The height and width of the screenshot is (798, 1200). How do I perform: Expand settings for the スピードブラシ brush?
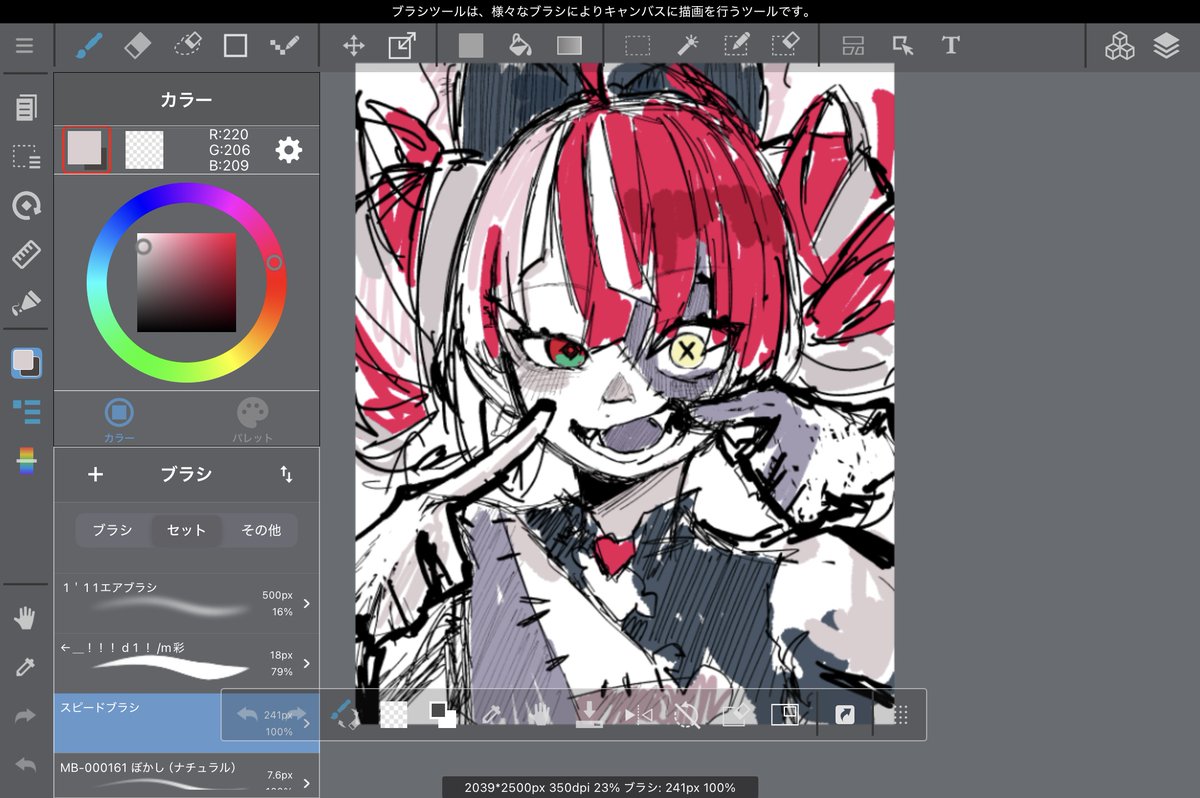coord(306,723)
